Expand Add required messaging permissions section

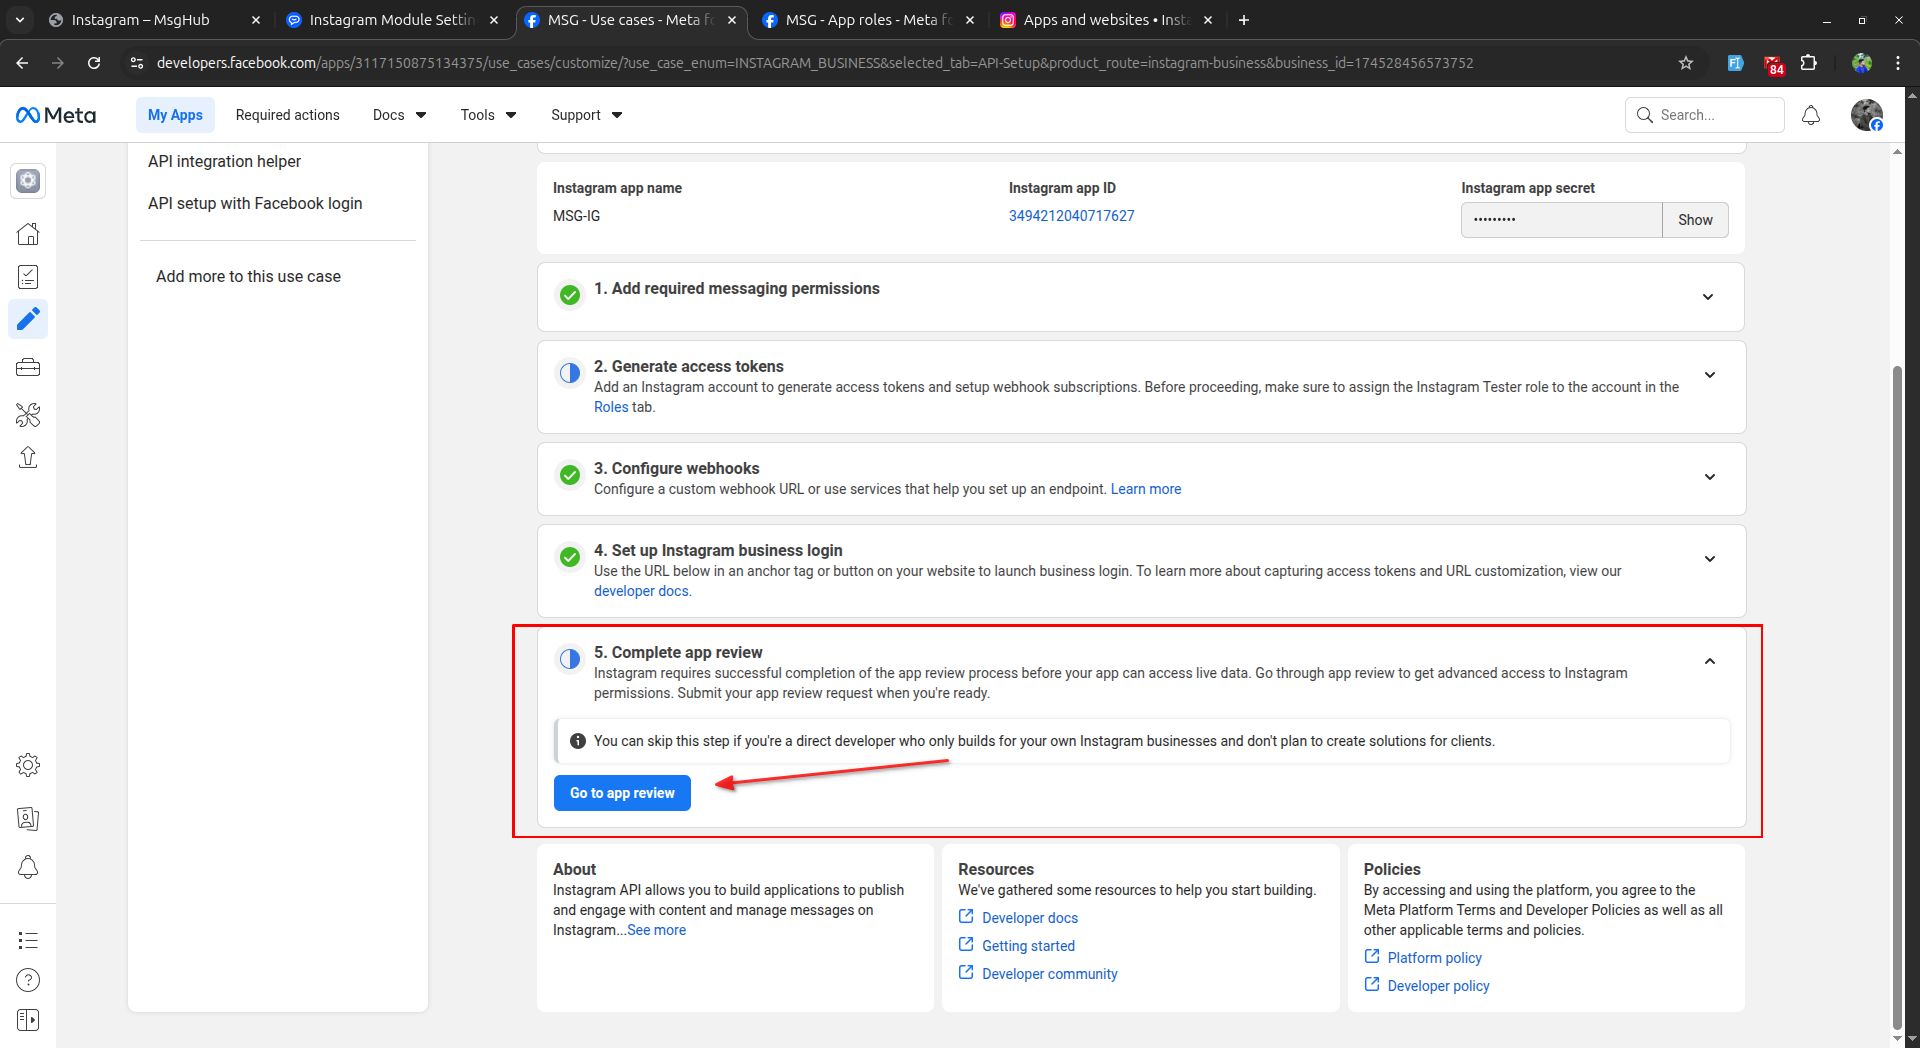pyautogui.click(x=1708, y=297)
